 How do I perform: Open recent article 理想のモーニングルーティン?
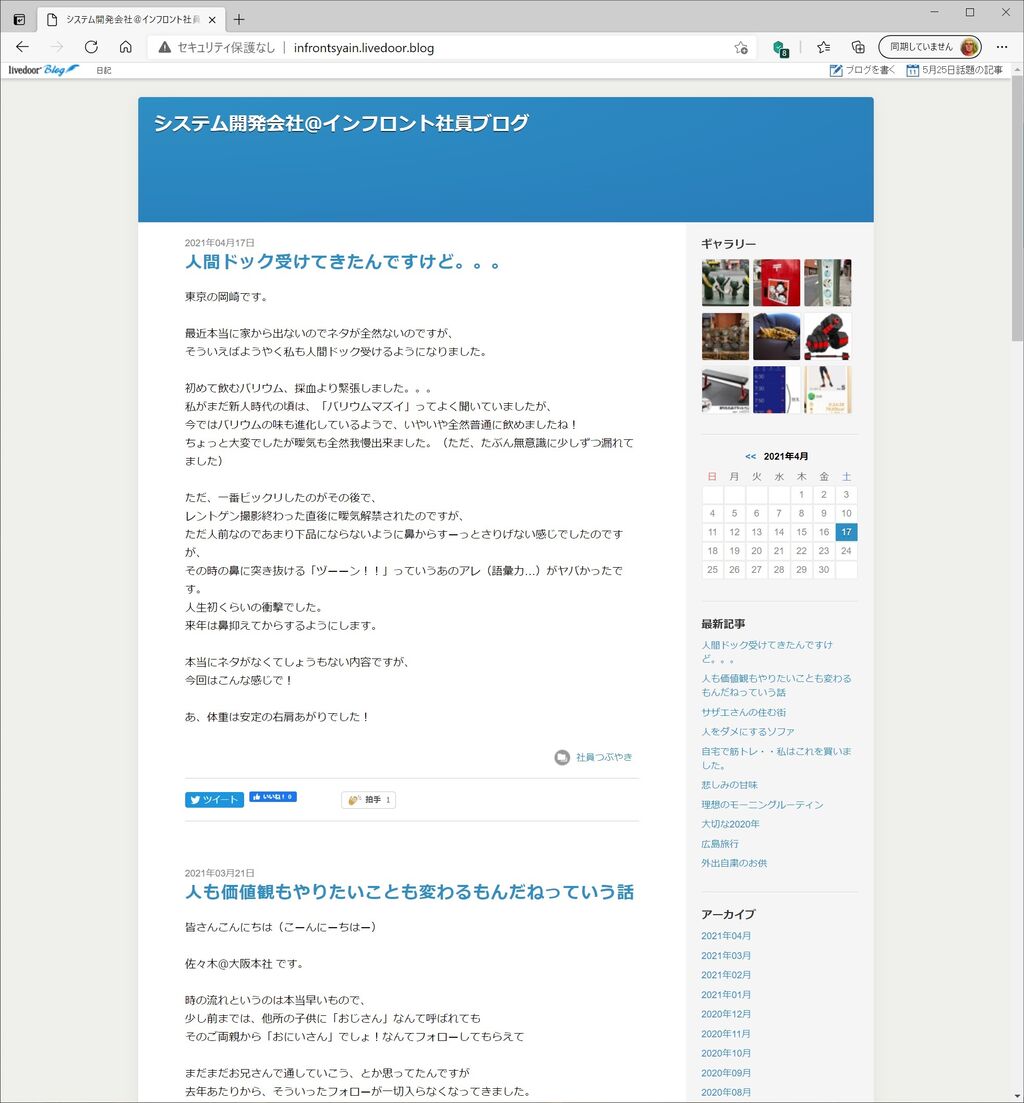pos(762,805)
